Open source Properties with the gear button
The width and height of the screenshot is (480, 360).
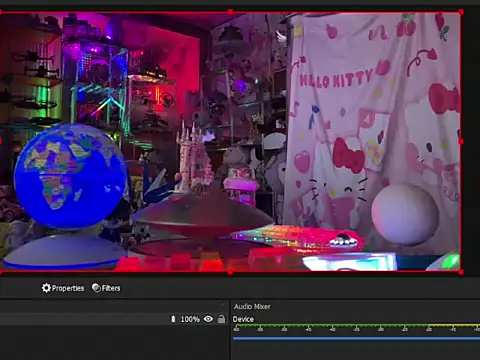click(63, 288)
